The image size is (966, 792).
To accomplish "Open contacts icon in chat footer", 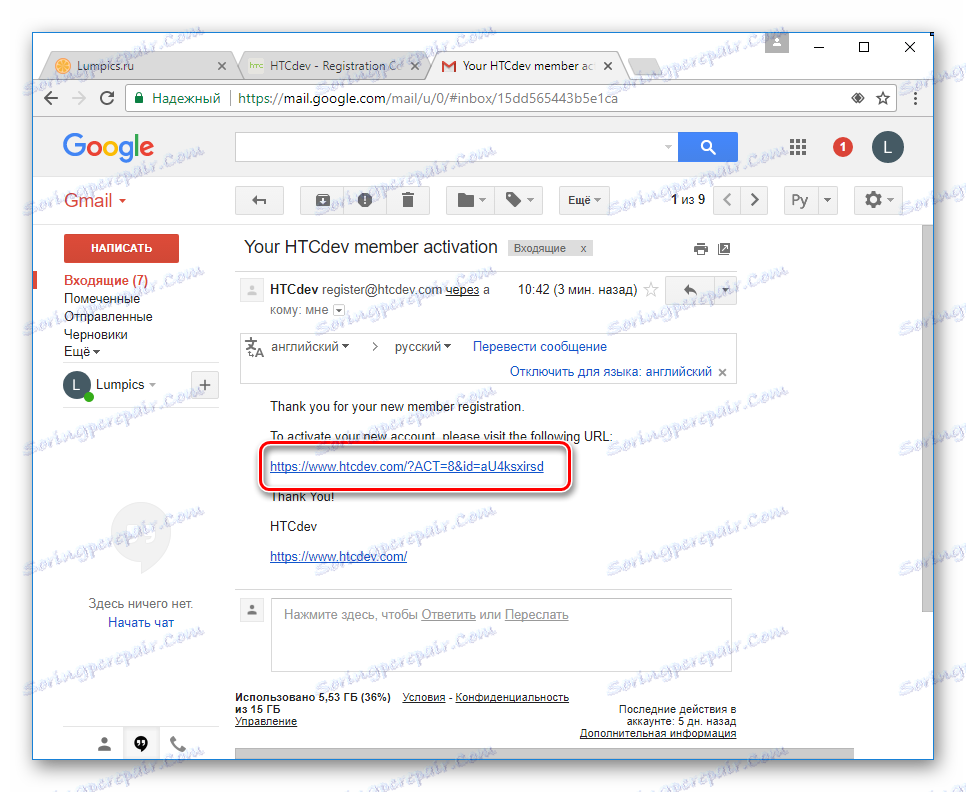I will (105, 744).
